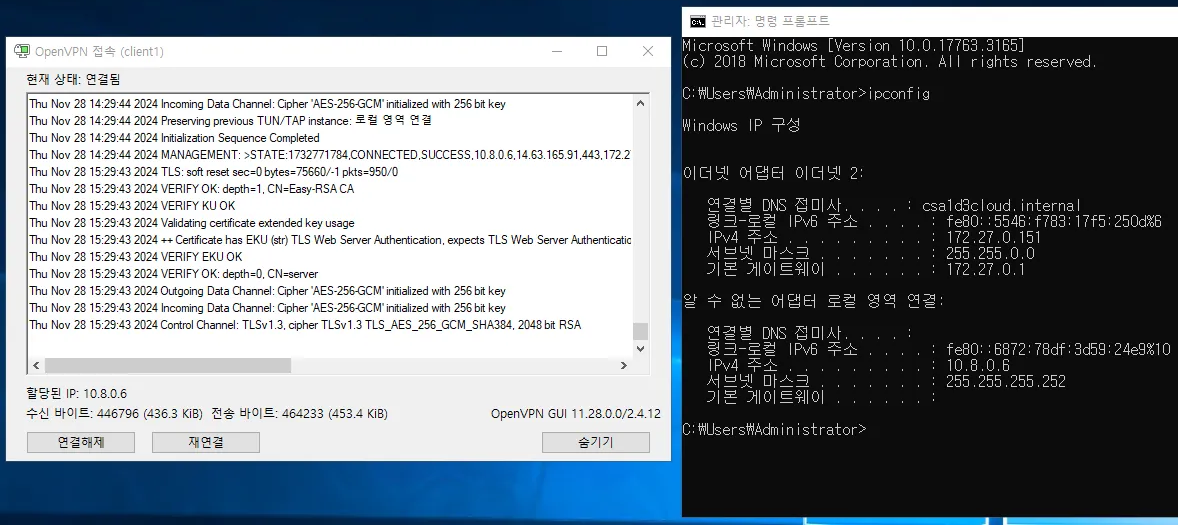Click the final C:\Users\Administrator> prompt line
The height and width of the screenshot is (525, 1178).
(774, 430)
